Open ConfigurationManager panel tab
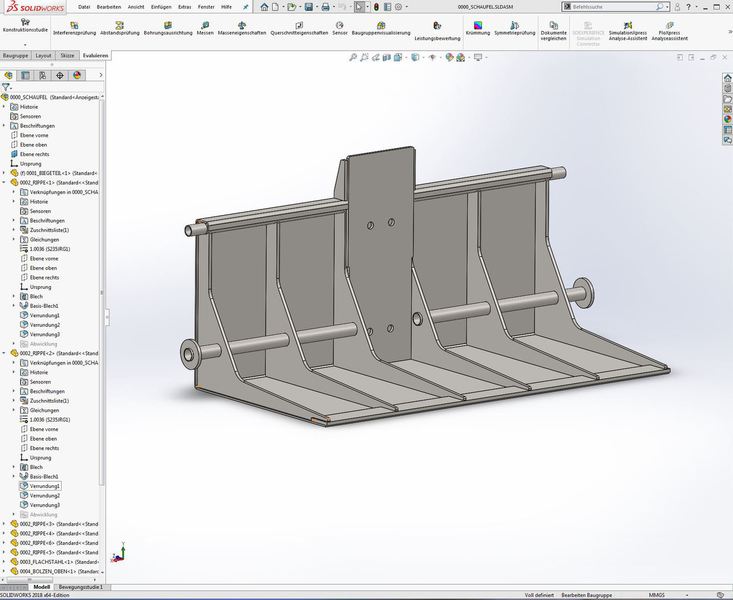Image resolution: width=733 pixels, height=600 pixels. click(x=43, y=75)
